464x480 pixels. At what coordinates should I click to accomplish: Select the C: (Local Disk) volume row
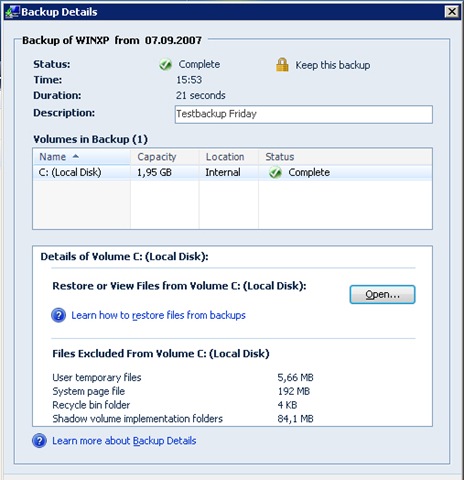232,172
